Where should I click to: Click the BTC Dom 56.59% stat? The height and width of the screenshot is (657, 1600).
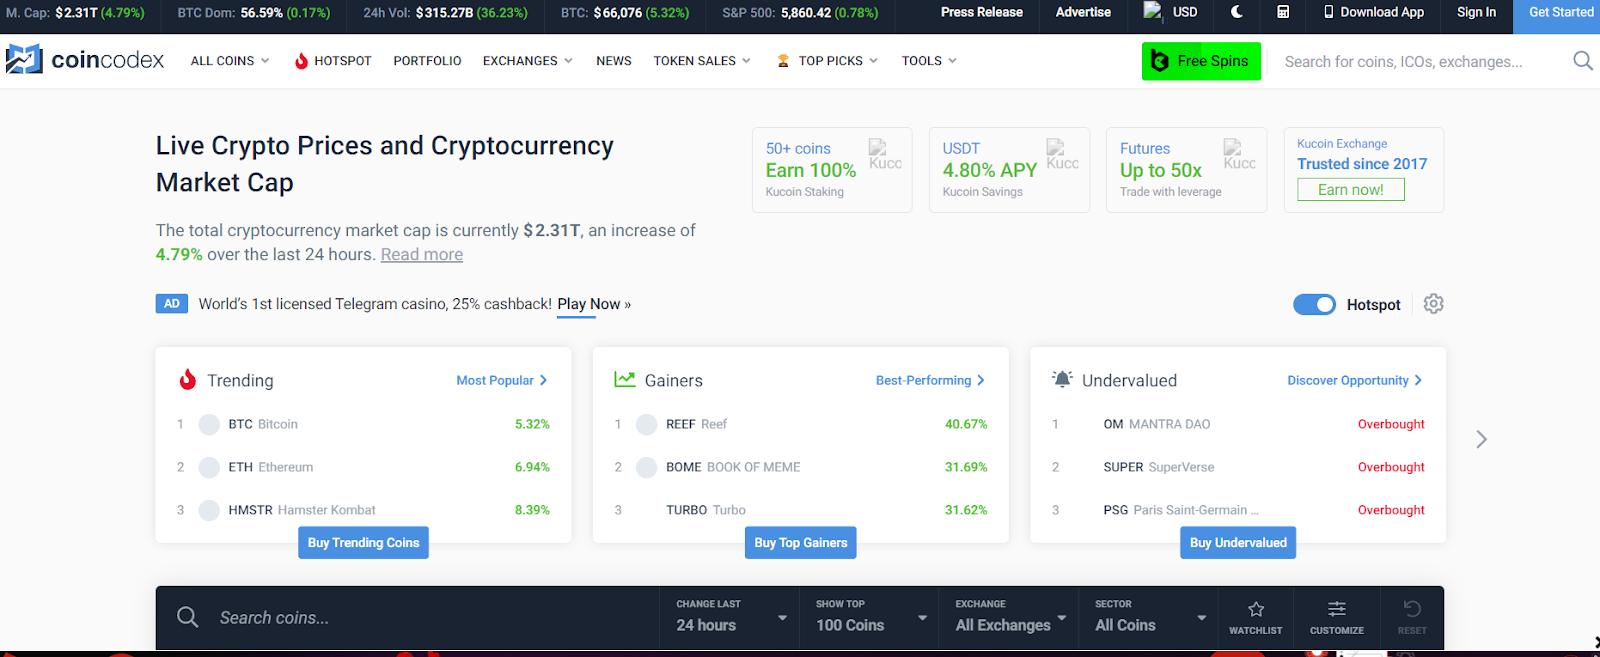[254, 13]
